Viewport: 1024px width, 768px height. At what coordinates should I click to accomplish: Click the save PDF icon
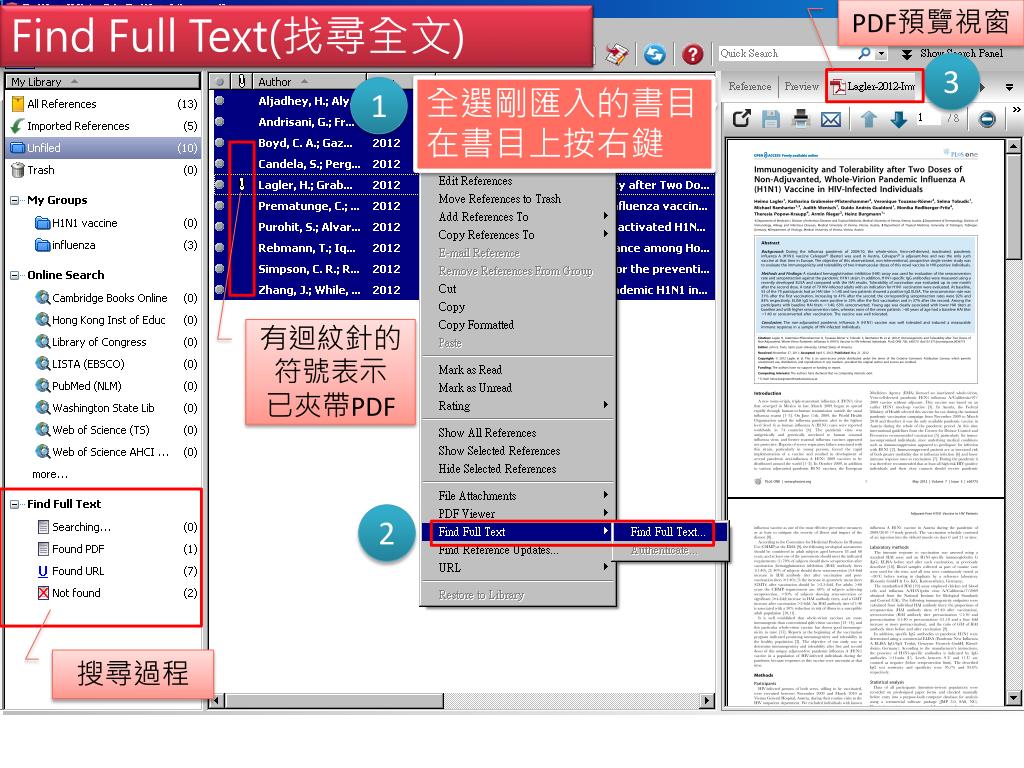click(771, 119)
